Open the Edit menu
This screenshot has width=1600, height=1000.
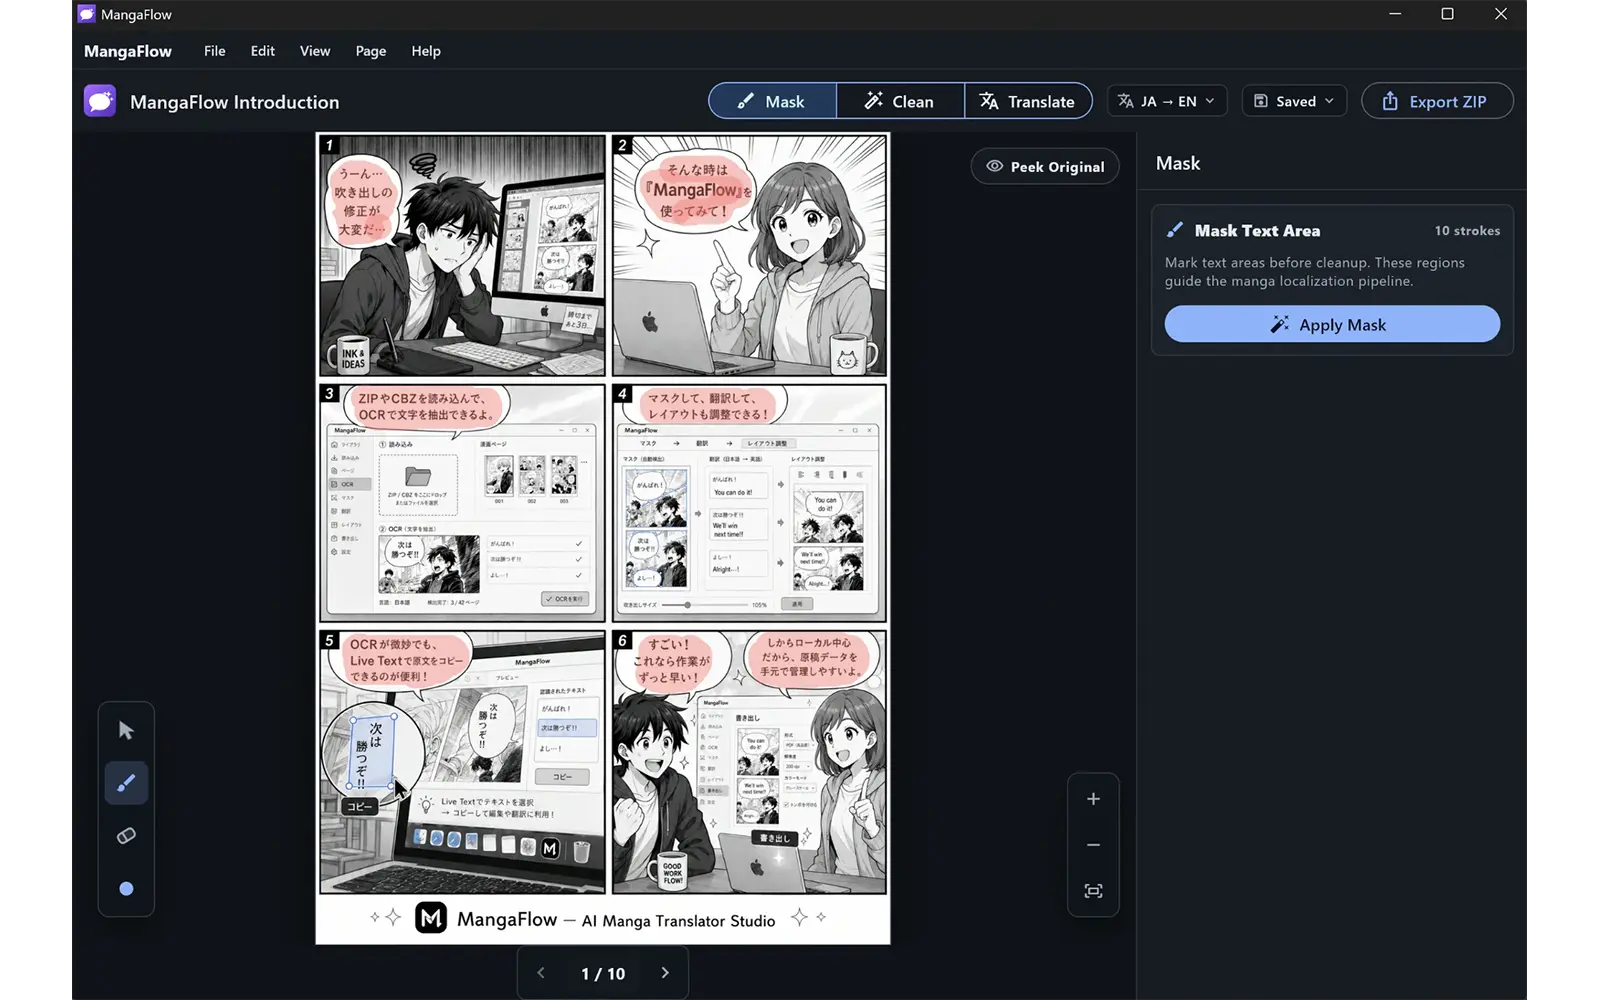(263, 51)
